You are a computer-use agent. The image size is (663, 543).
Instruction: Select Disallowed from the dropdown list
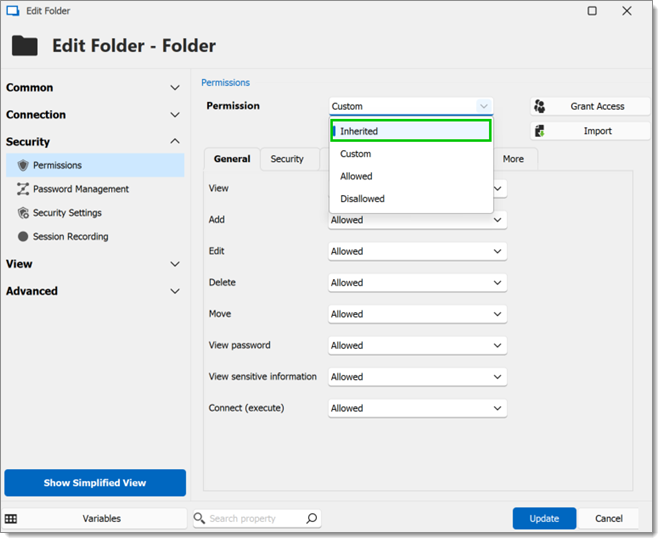point(411,199)
